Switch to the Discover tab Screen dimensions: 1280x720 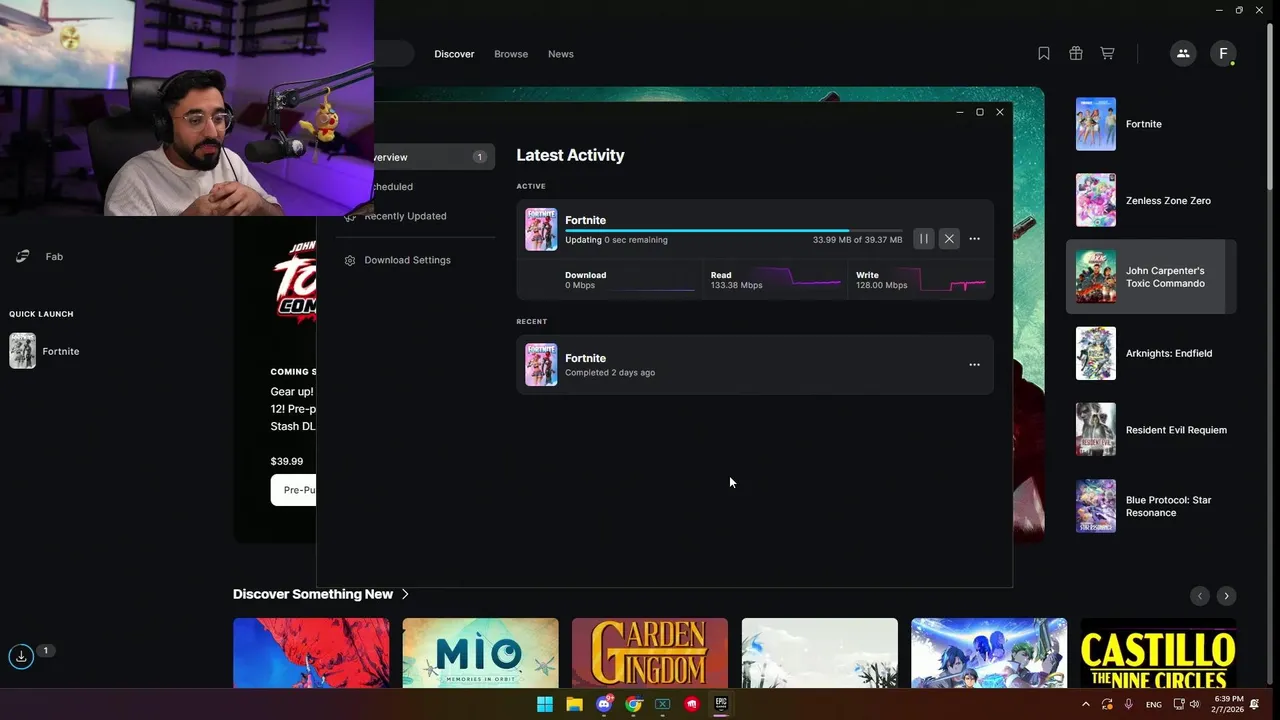pos(454,54)
